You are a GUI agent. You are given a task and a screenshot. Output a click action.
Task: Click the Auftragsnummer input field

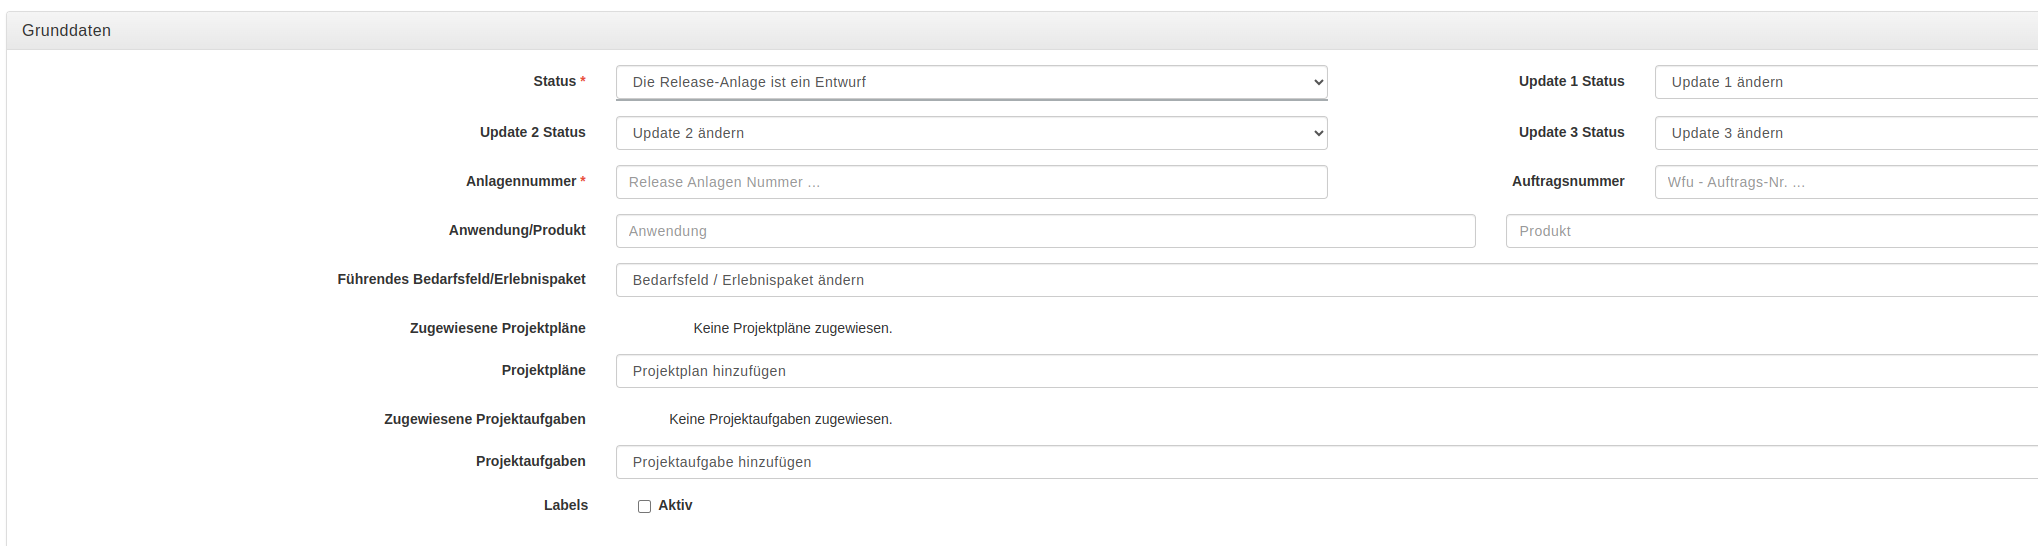[x=1846, y=182]
